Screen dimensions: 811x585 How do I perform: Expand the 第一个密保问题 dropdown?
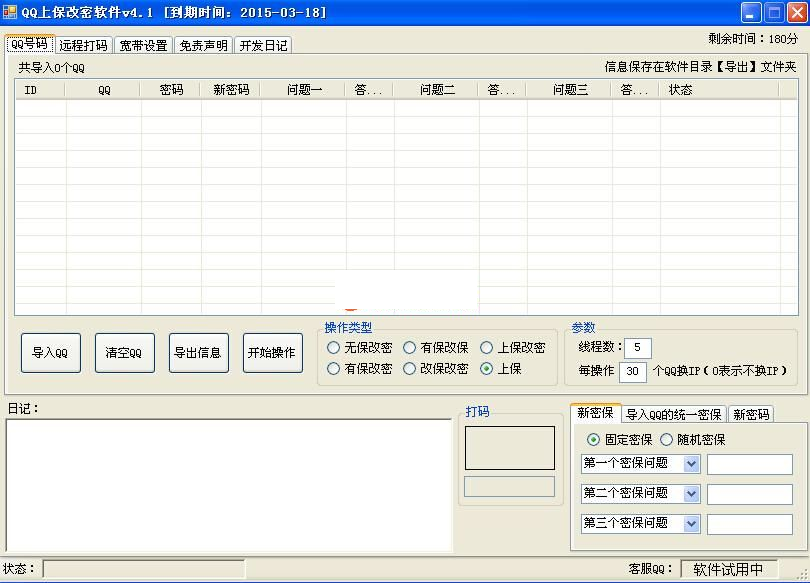click(691, 464)
